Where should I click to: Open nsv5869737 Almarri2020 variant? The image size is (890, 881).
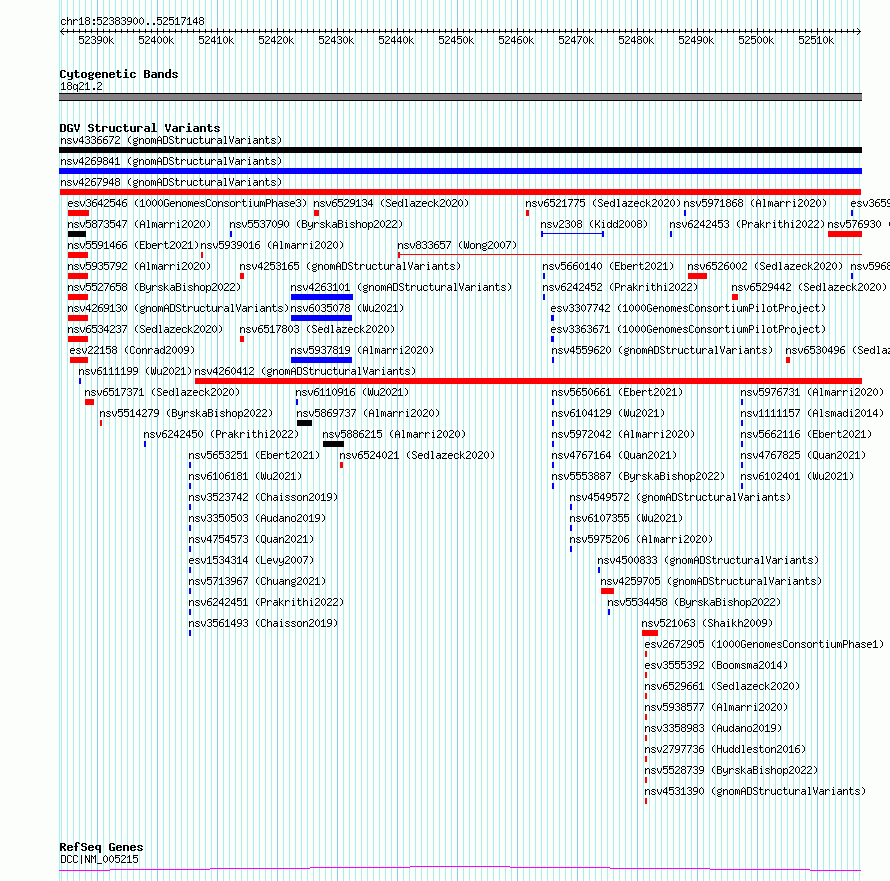point(368,413)
